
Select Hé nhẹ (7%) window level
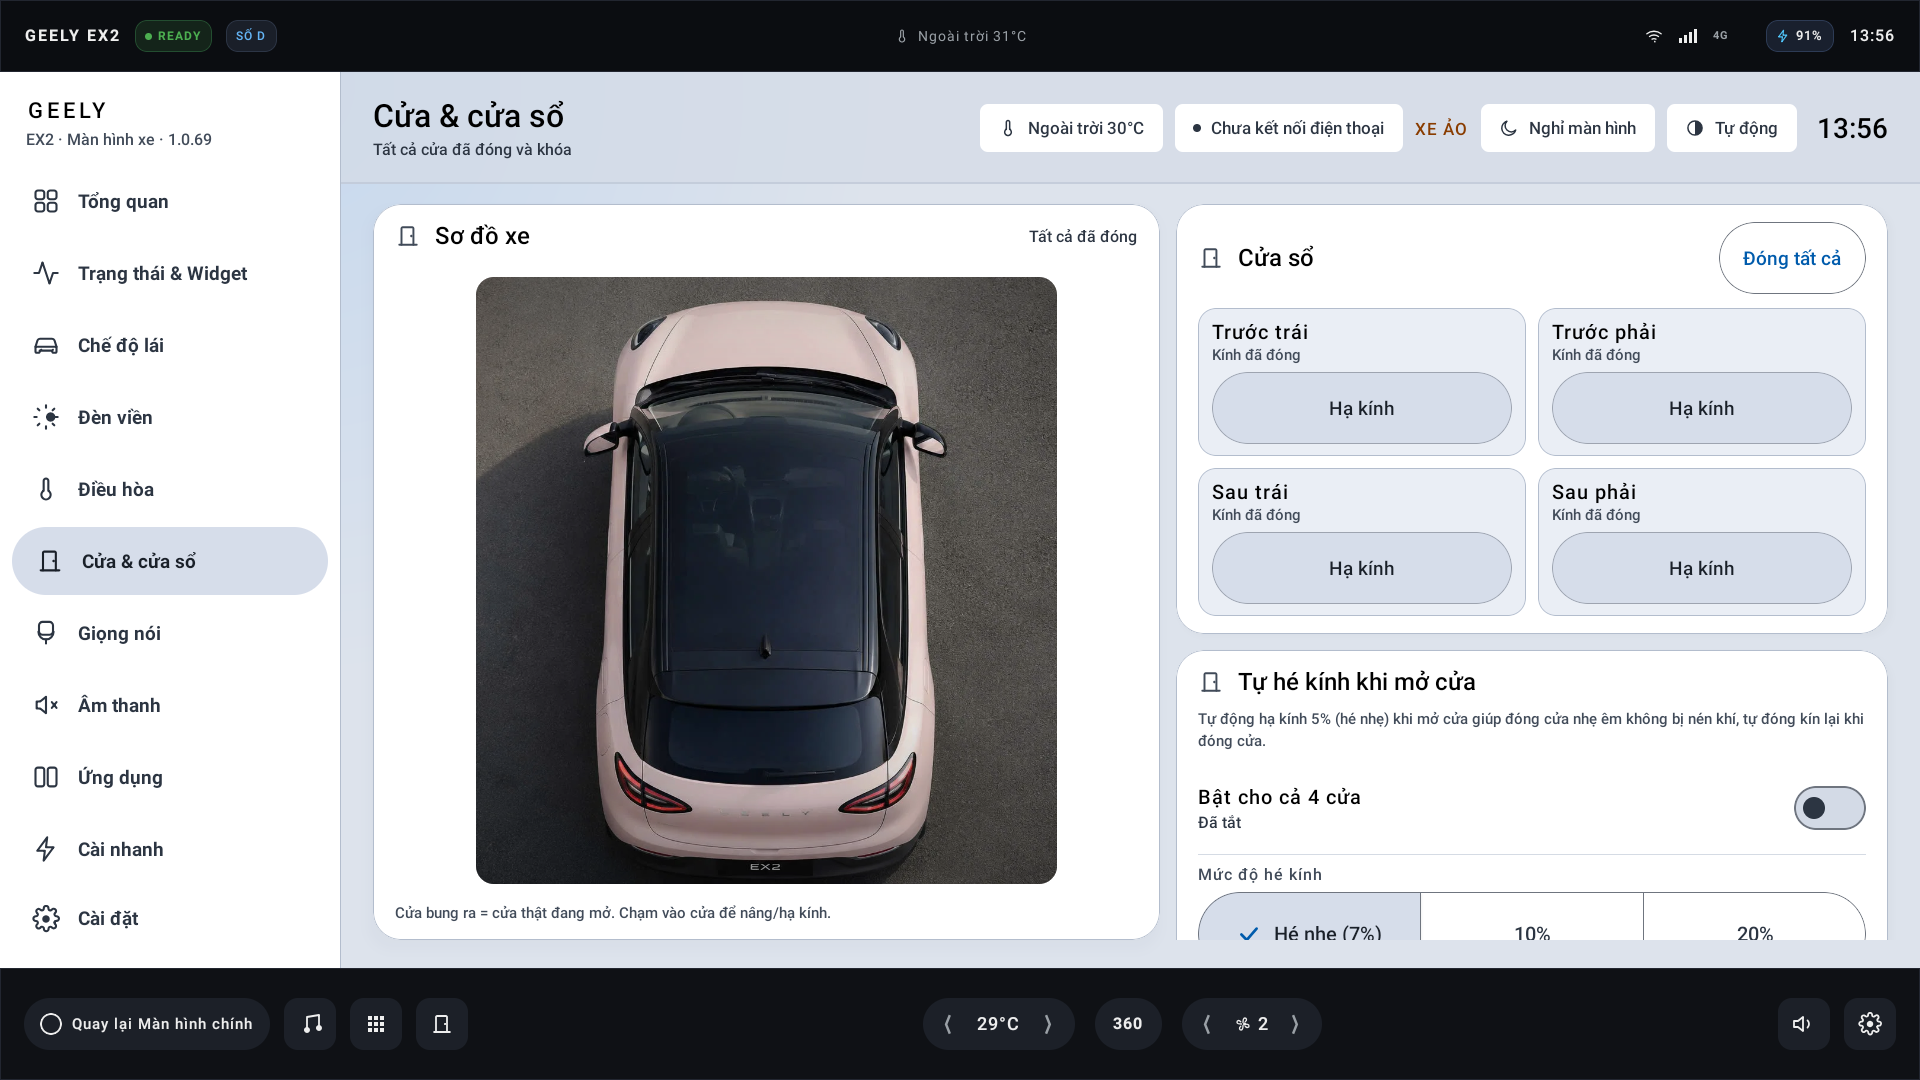[1309, 917]
